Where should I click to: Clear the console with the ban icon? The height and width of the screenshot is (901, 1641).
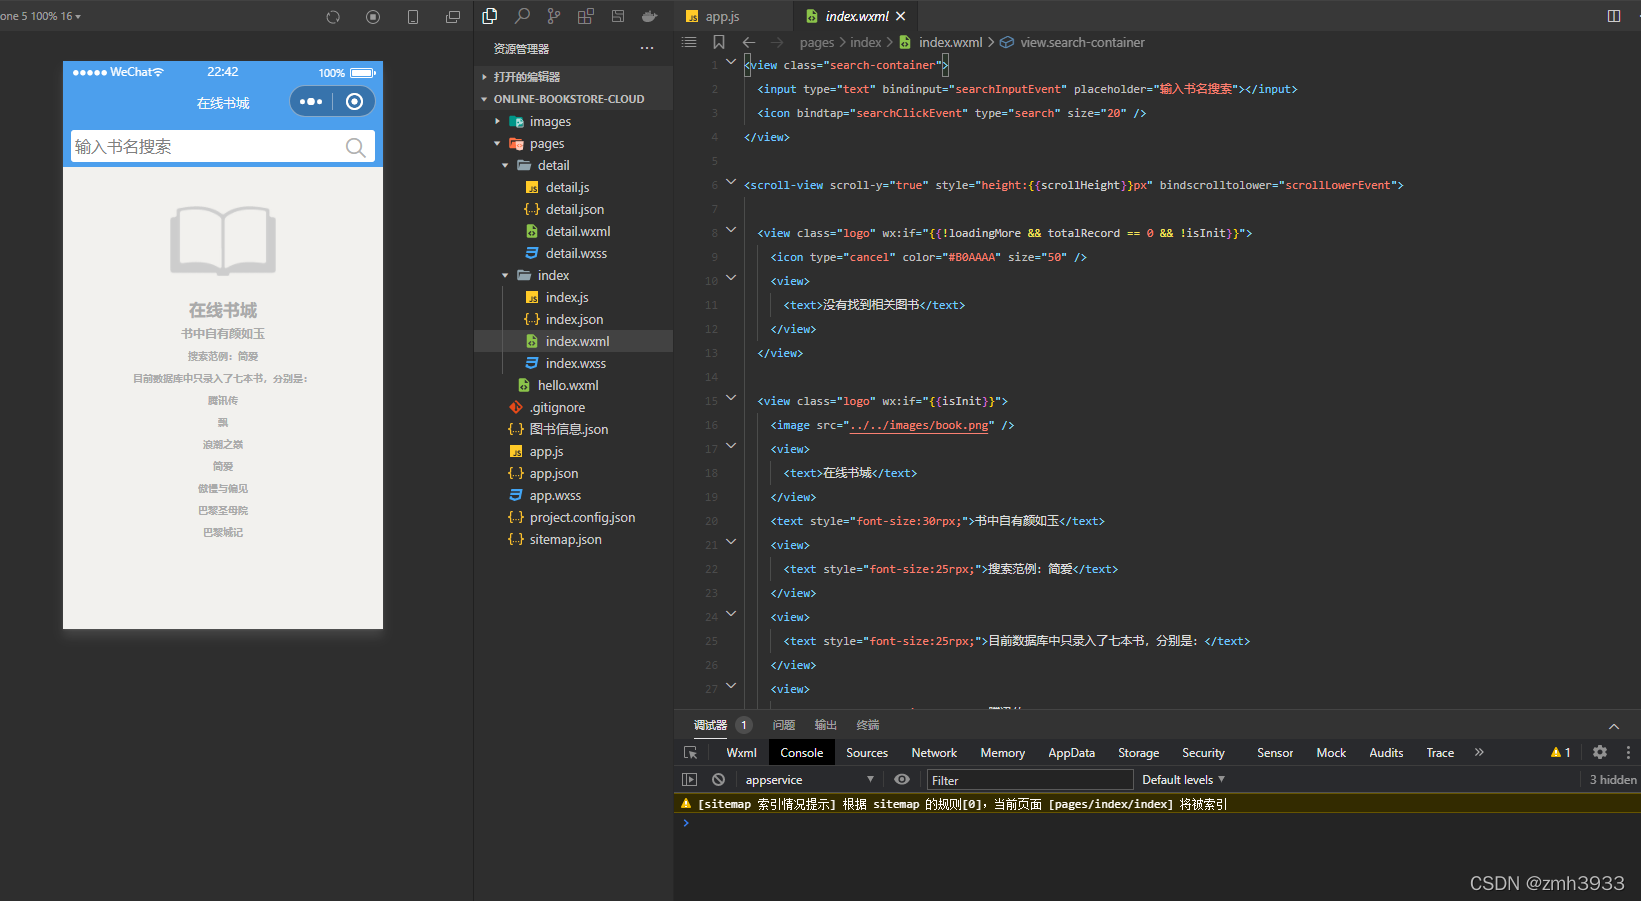(x=718, y=780)
